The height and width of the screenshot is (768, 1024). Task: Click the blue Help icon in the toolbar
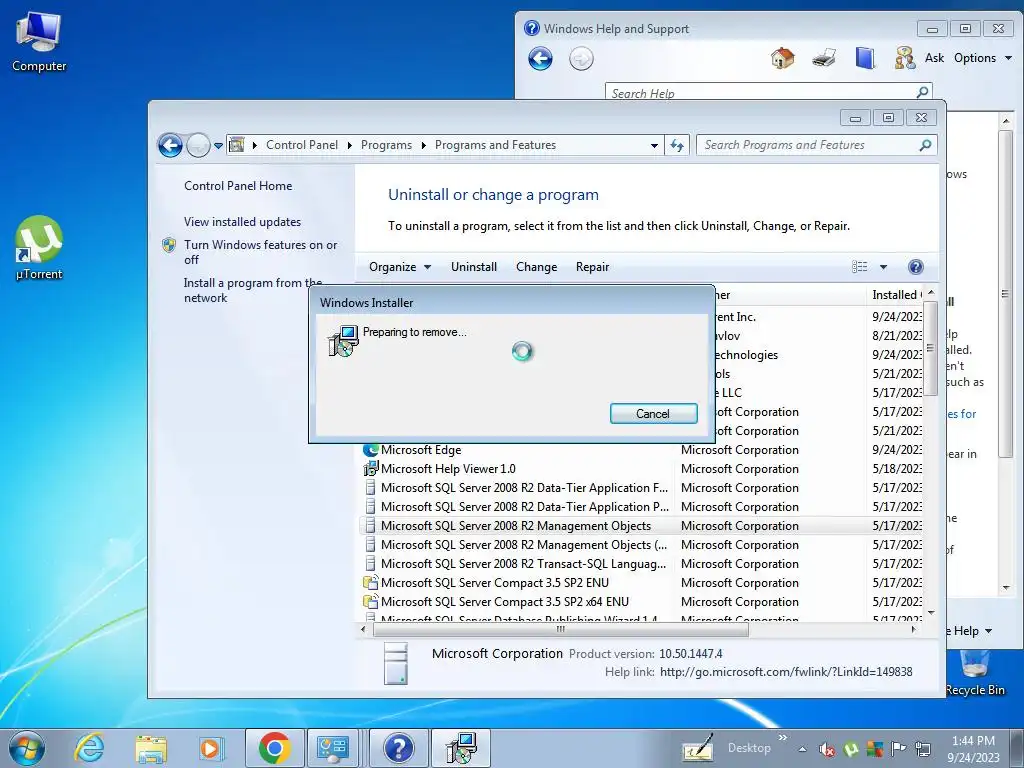coord(916,266)
